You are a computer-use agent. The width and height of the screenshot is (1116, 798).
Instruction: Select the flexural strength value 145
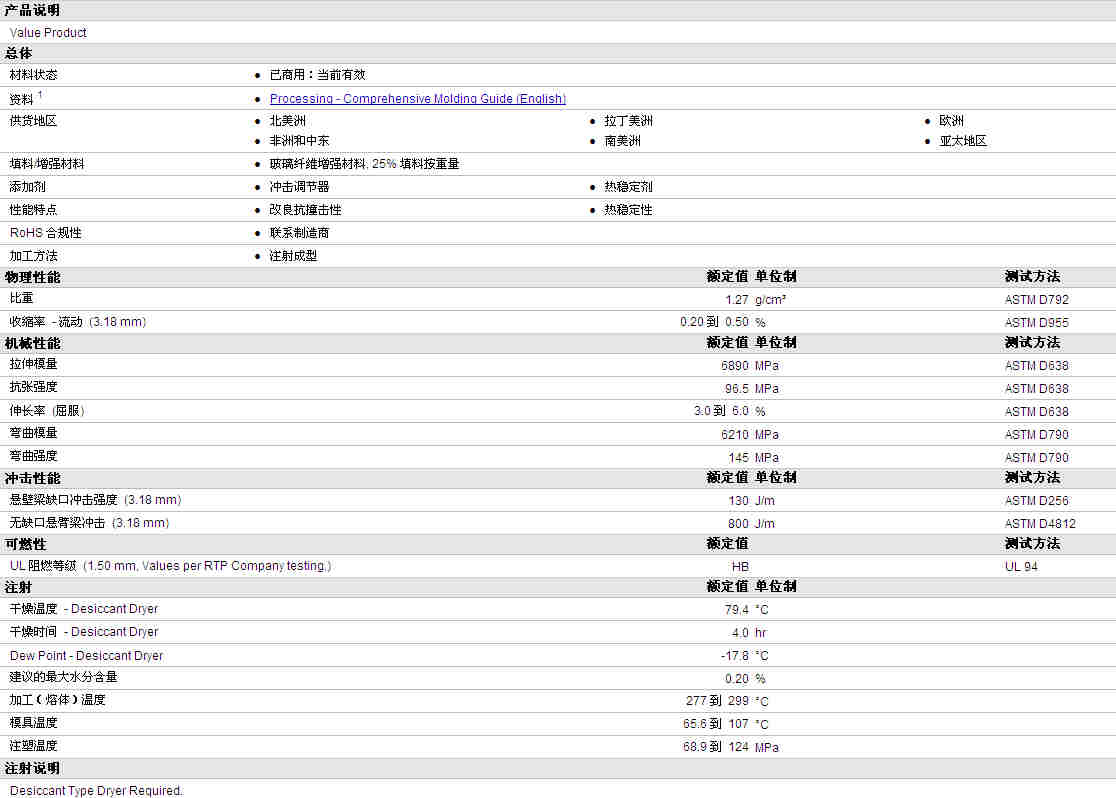pyautogui.click(x=739, y=457)
